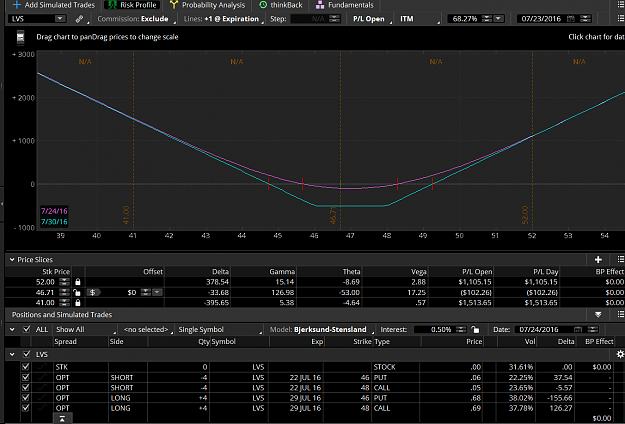This screenshot has height=424, width=625.
Task: Switch to the Add Simulated Trades tab
Action: (x=54, y=5)
